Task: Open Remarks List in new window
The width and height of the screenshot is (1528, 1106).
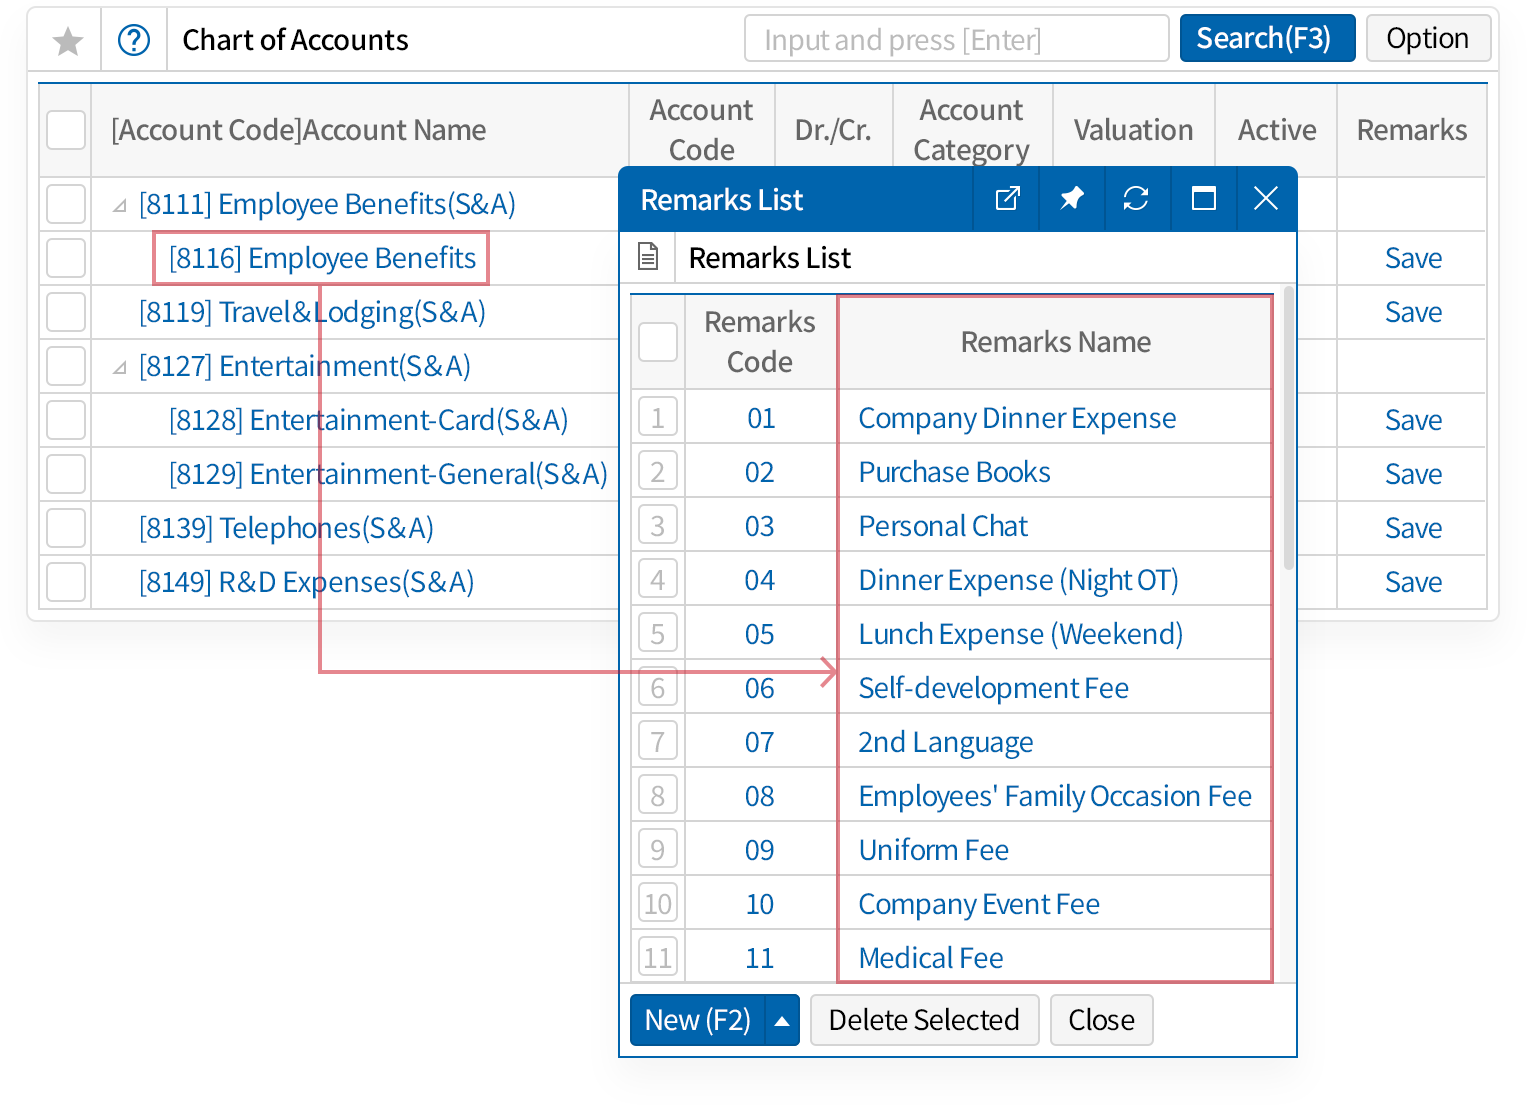Action: (x=1007, y=199)
